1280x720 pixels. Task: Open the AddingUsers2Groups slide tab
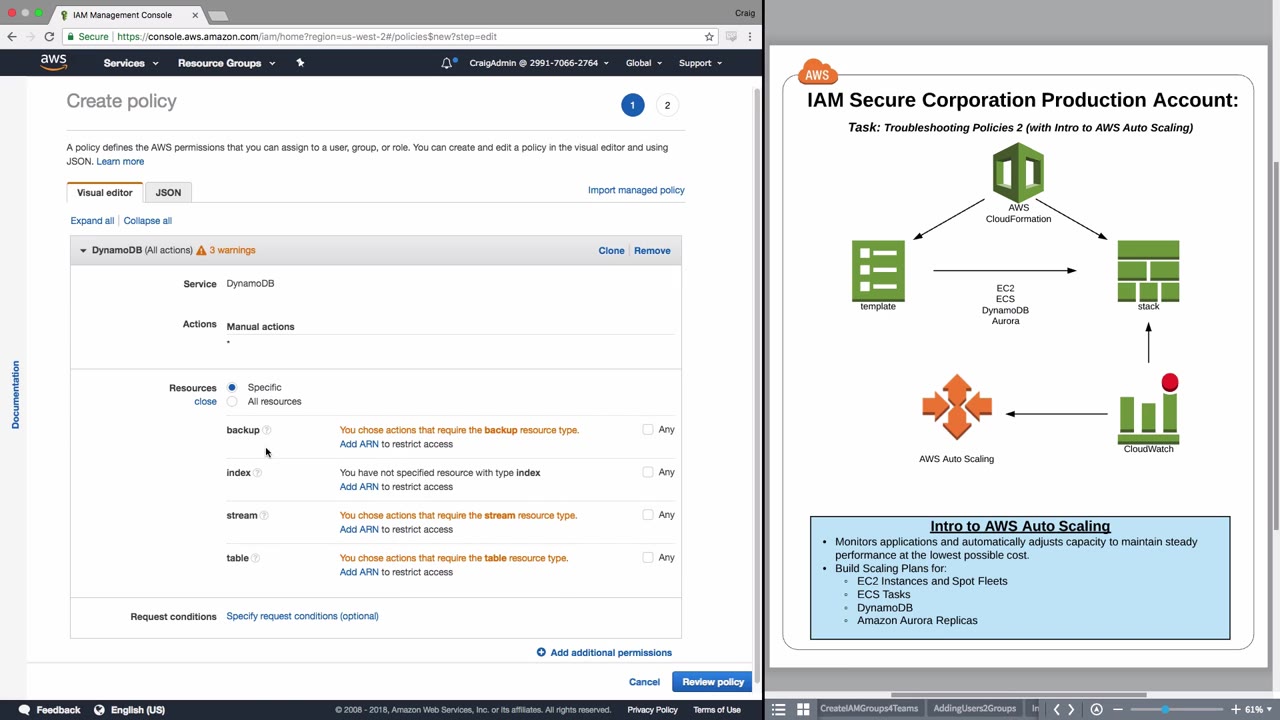click(975, 709)
